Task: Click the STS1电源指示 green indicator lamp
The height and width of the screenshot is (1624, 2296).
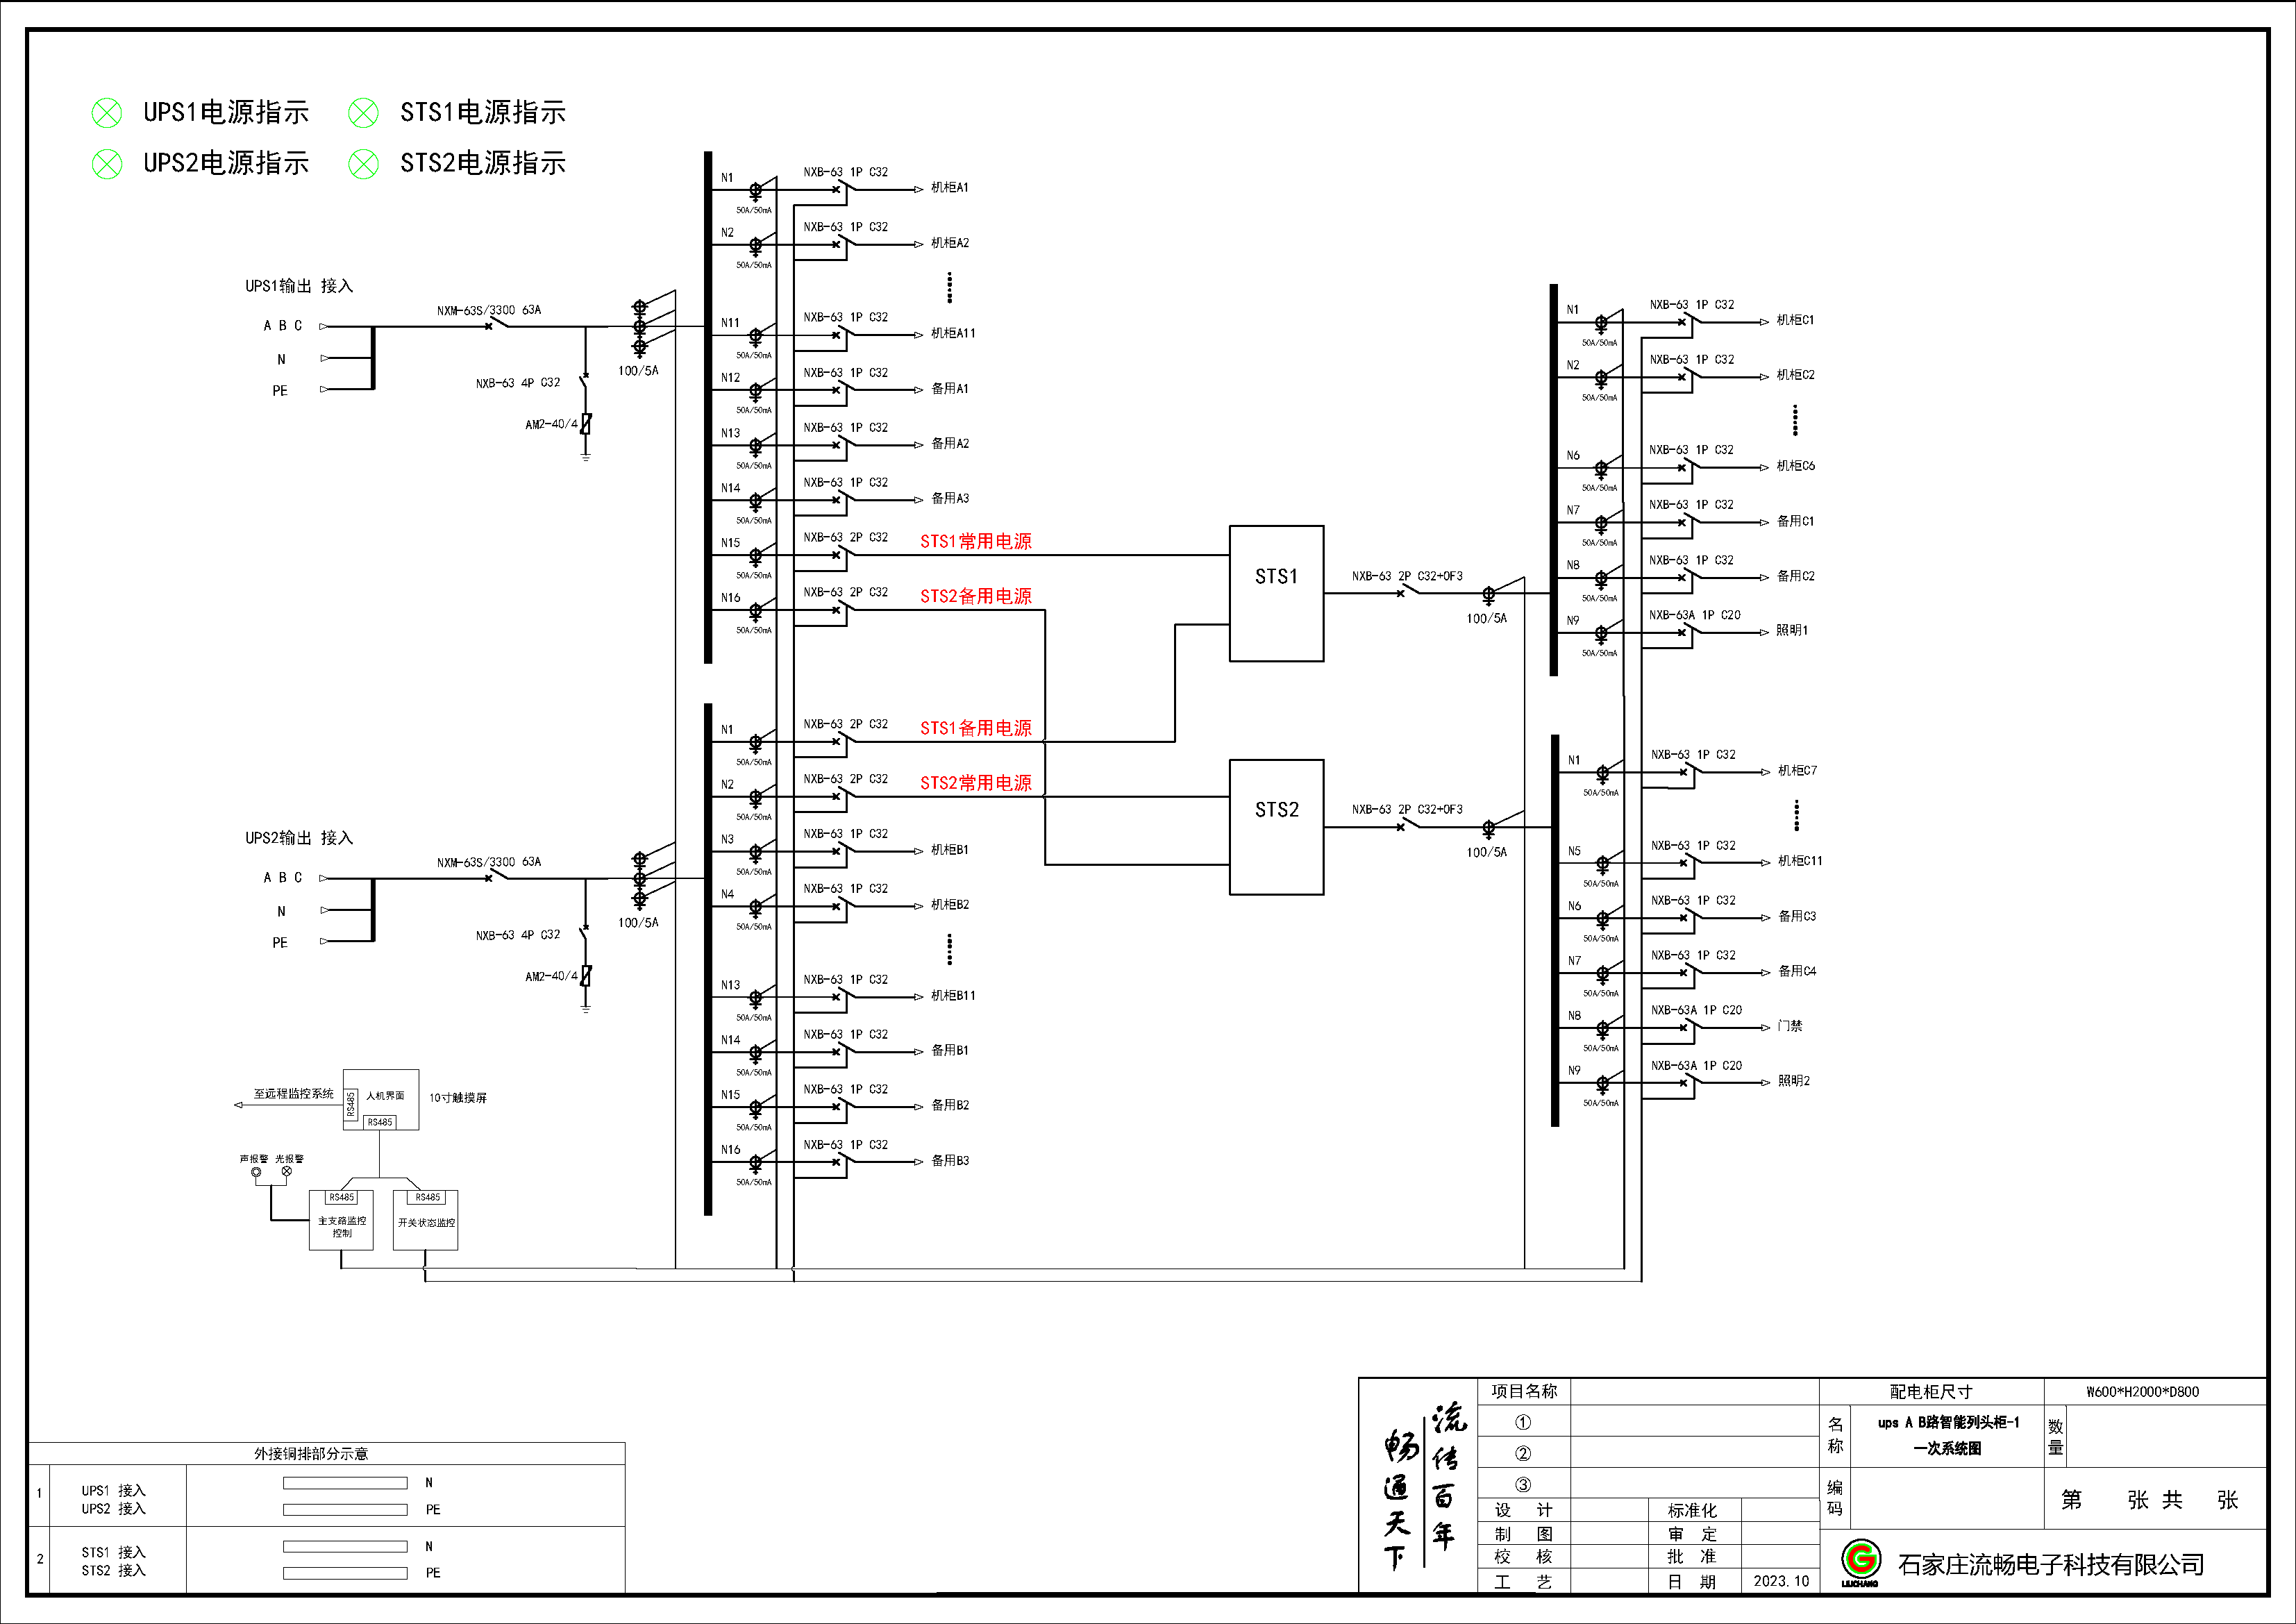Action: point(363,113)
